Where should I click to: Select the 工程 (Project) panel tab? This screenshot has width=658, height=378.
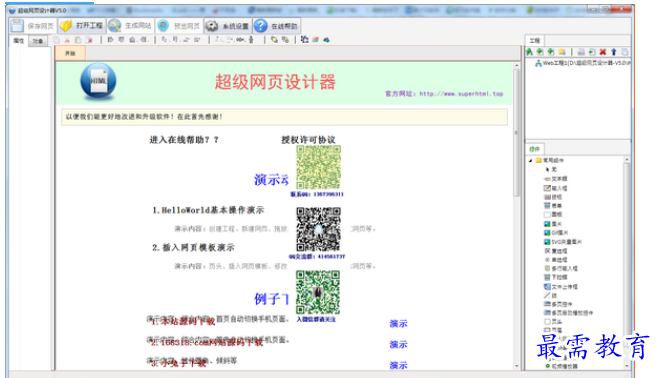(x=534, y=41)
